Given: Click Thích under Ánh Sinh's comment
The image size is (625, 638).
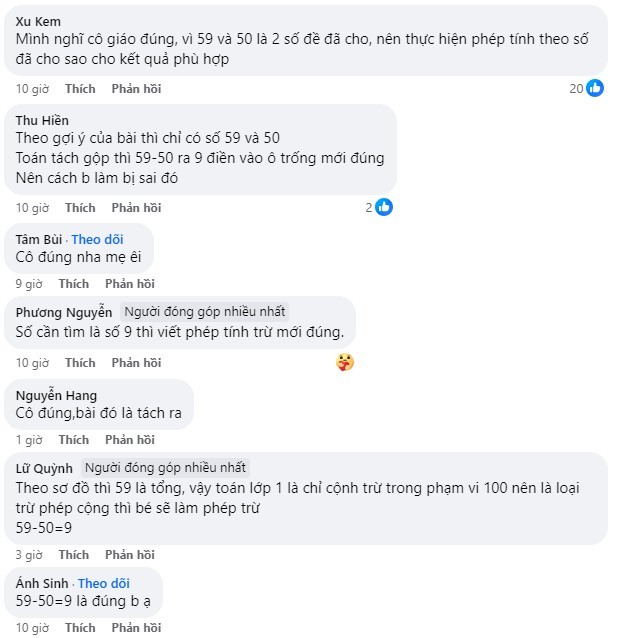Looking at the screenshot, I should (80, 628).
